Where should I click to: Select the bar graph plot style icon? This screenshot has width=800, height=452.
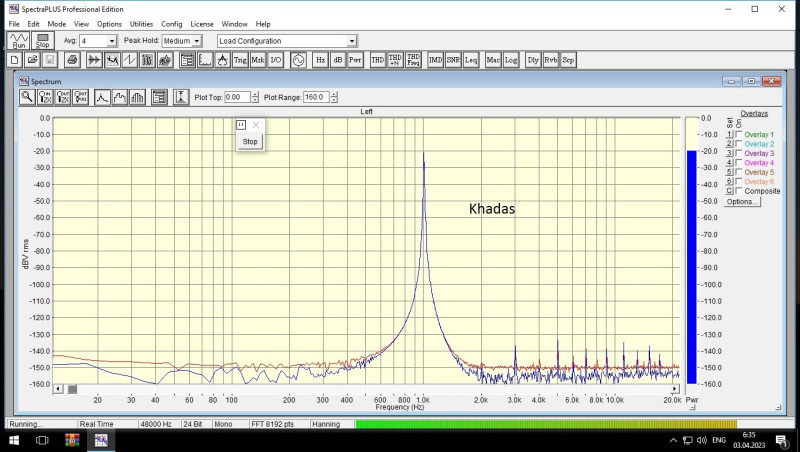coord(137,97)
